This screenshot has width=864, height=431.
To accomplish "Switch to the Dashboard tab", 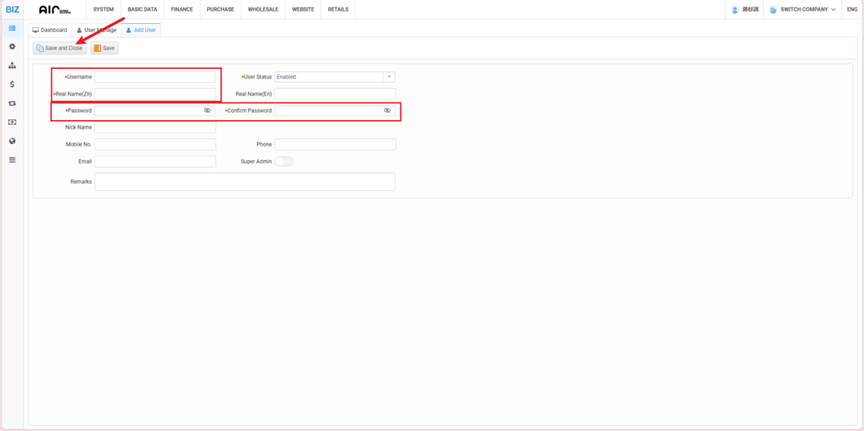I will click(x=50, y=30).
